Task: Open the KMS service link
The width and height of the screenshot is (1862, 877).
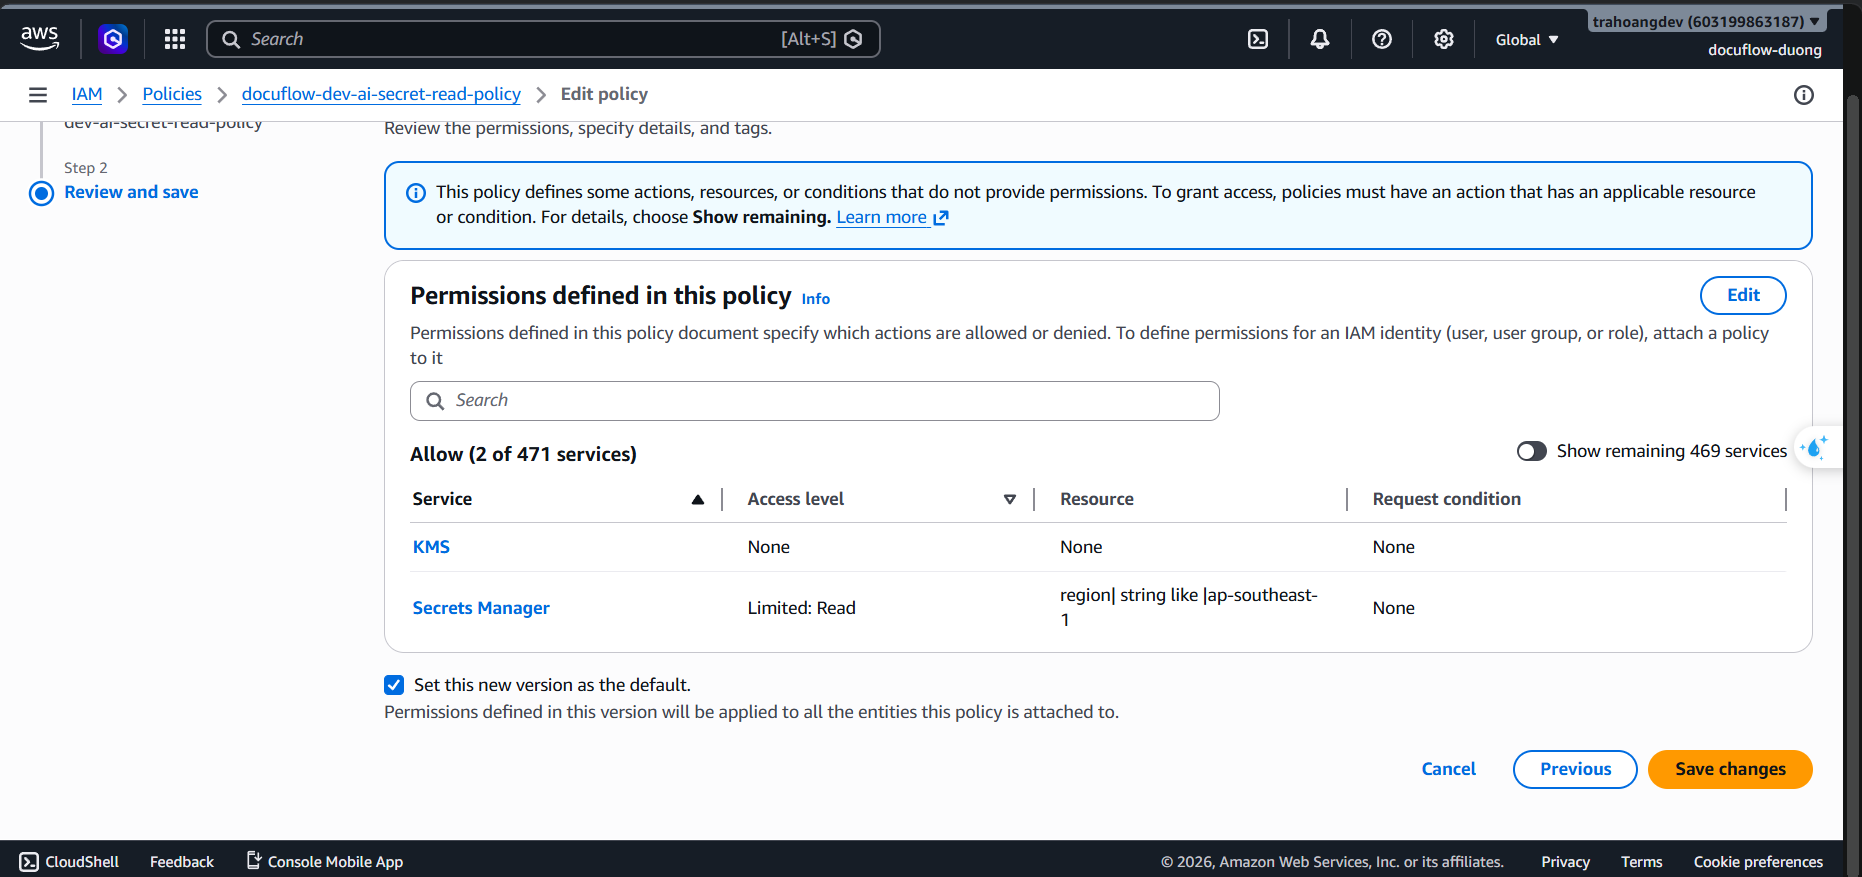Action: [x=431, y=547]
